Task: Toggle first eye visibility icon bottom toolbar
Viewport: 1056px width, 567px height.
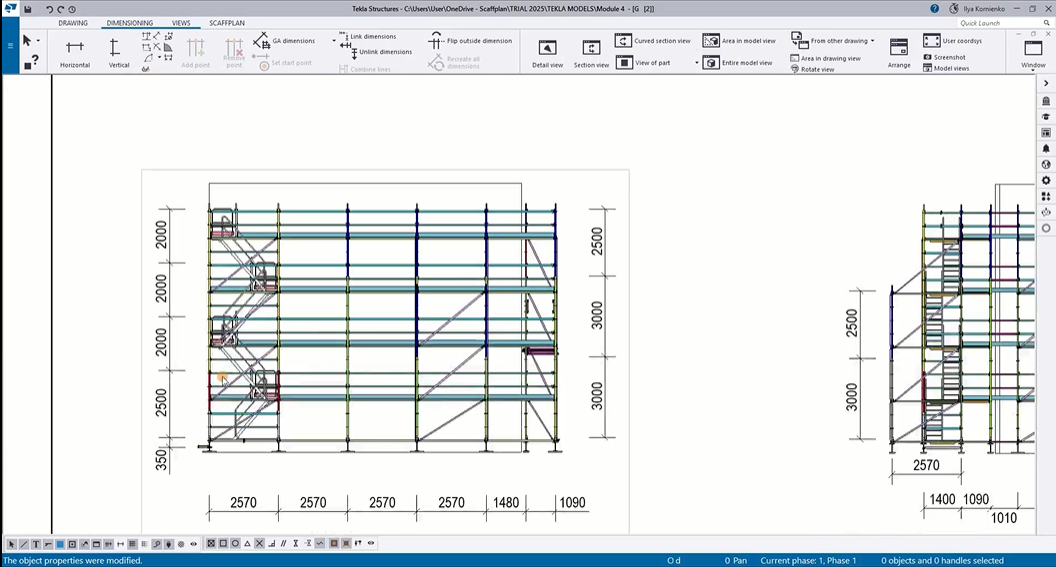Action: coord(193,544)
